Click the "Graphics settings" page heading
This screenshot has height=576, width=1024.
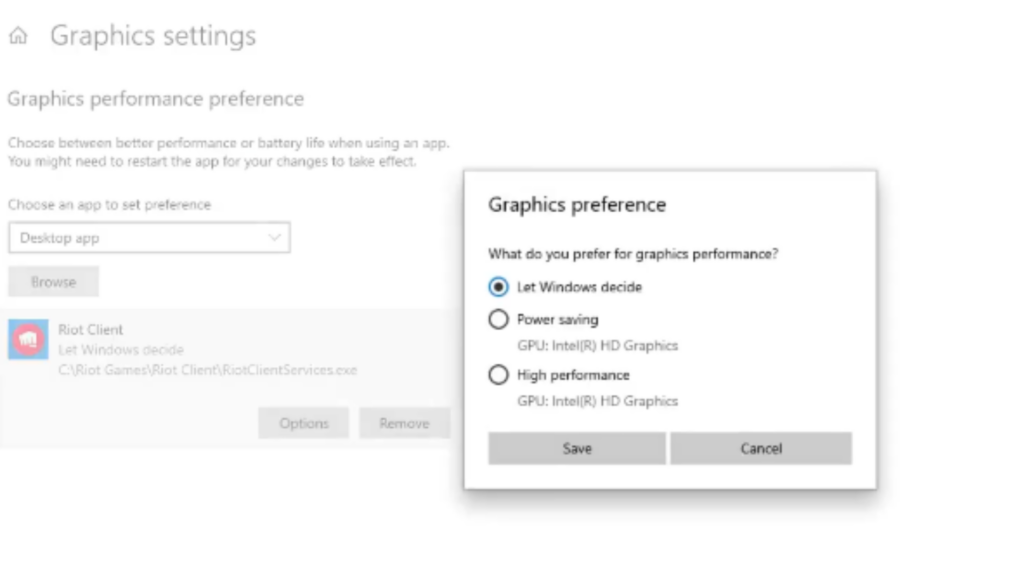point(154,35)
